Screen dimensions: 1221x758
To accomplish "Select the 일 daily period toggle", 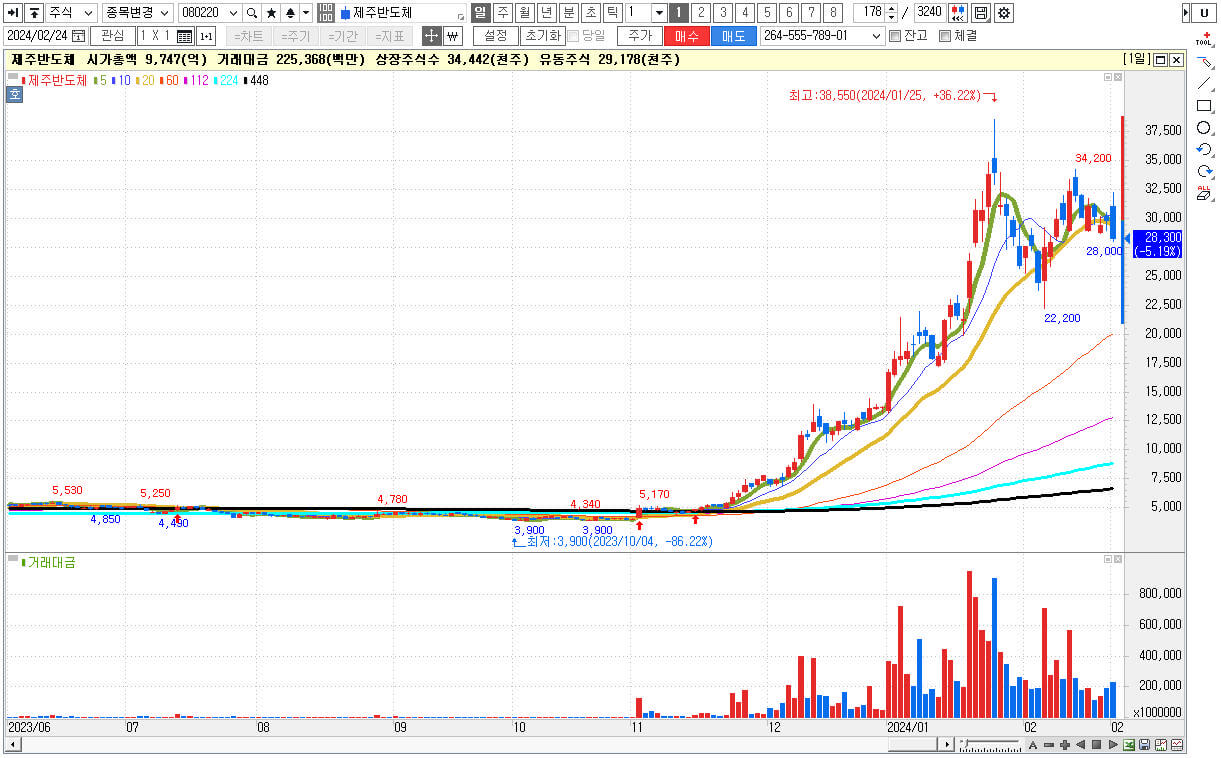I will pyautogui.click(x=480, y=13).
